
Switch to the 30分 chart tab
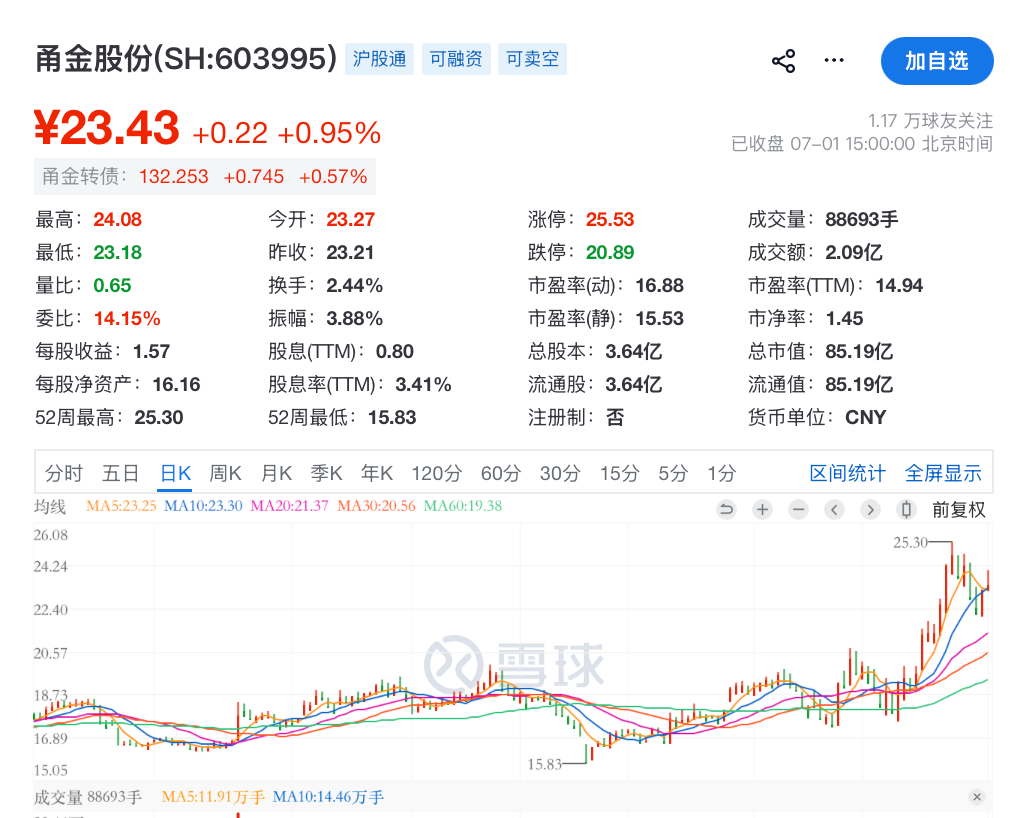(560, 473)
